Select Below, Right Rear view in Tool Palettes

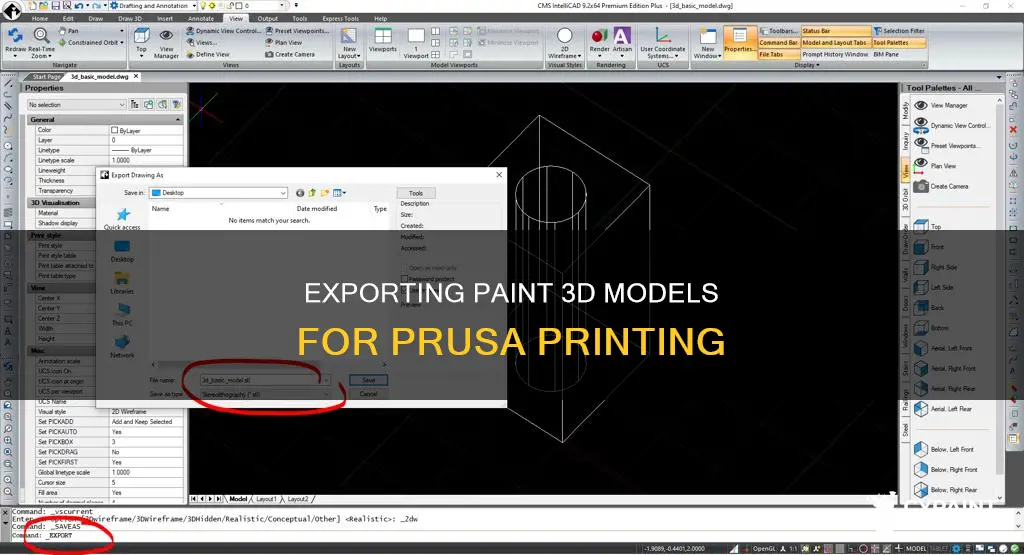[x=946, y=490]
